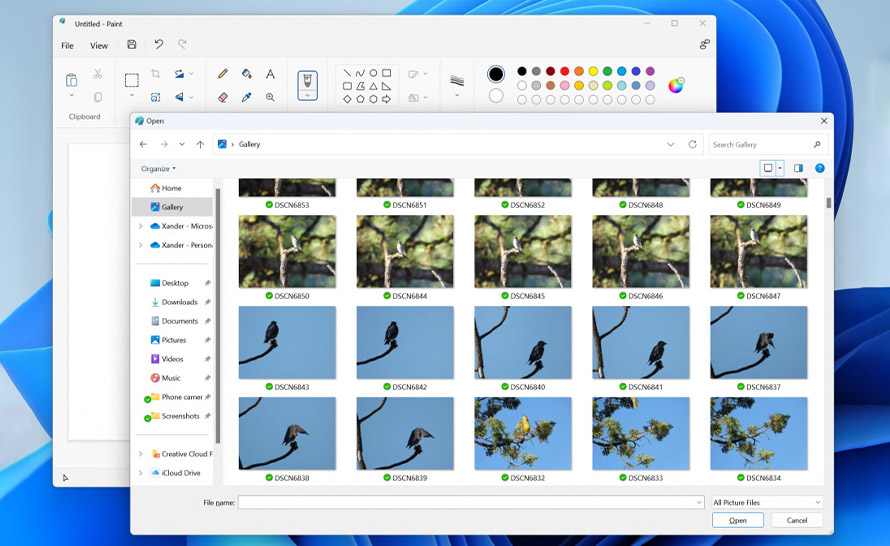Click the Crop icon in Paint

point(156,74)
